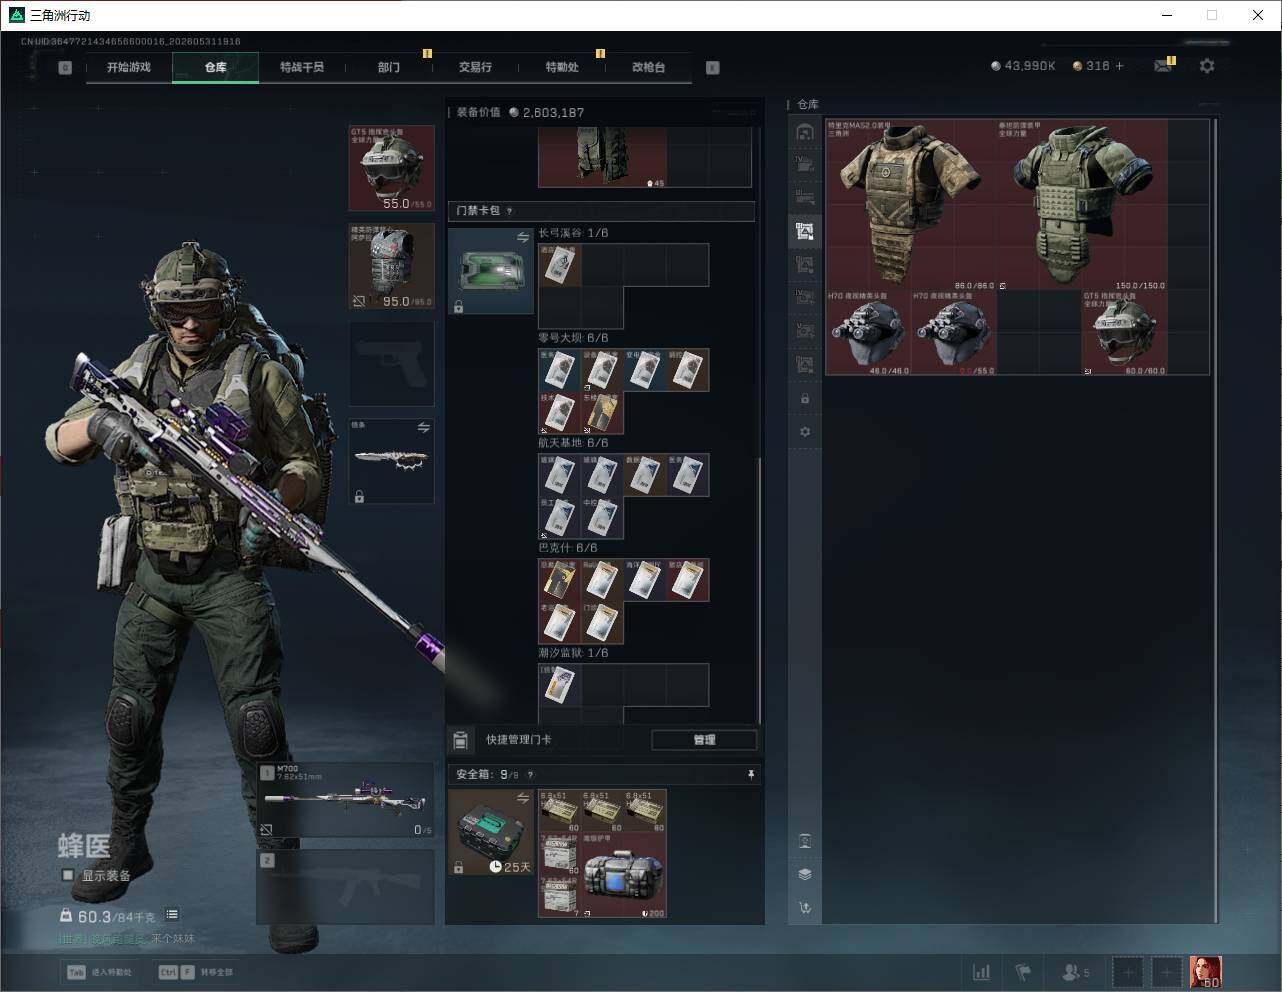
Task: Open the 特战干员 tab
Action: click(x=302, y=67)
